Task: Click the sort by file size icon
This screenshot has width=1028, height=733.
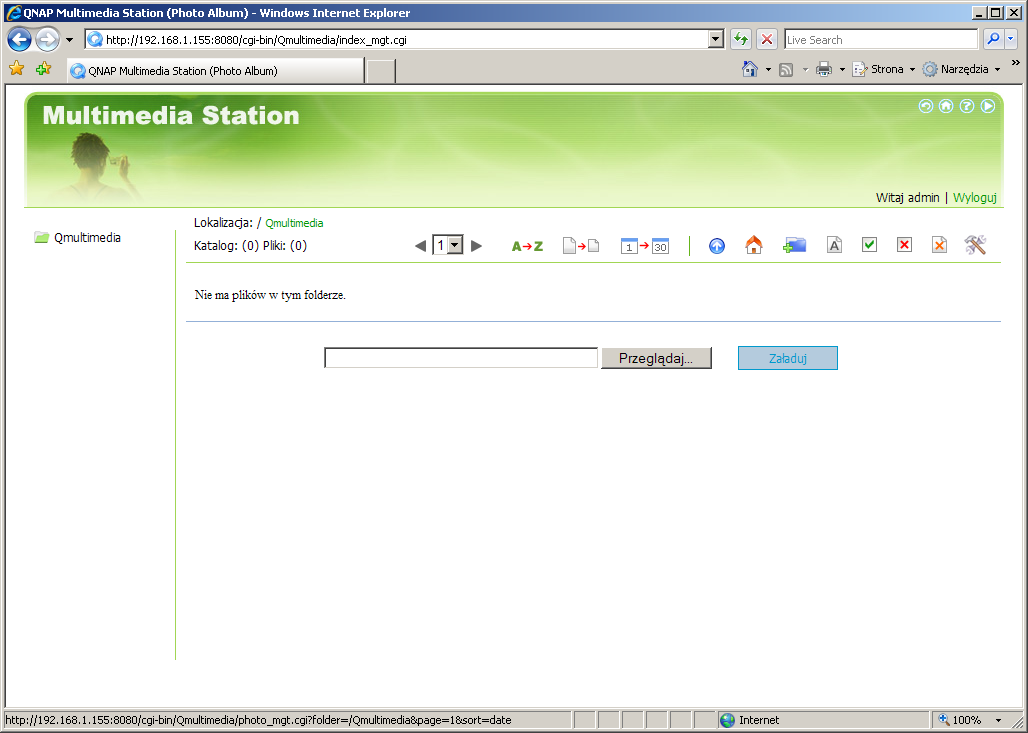Action: tap(581, 246)
